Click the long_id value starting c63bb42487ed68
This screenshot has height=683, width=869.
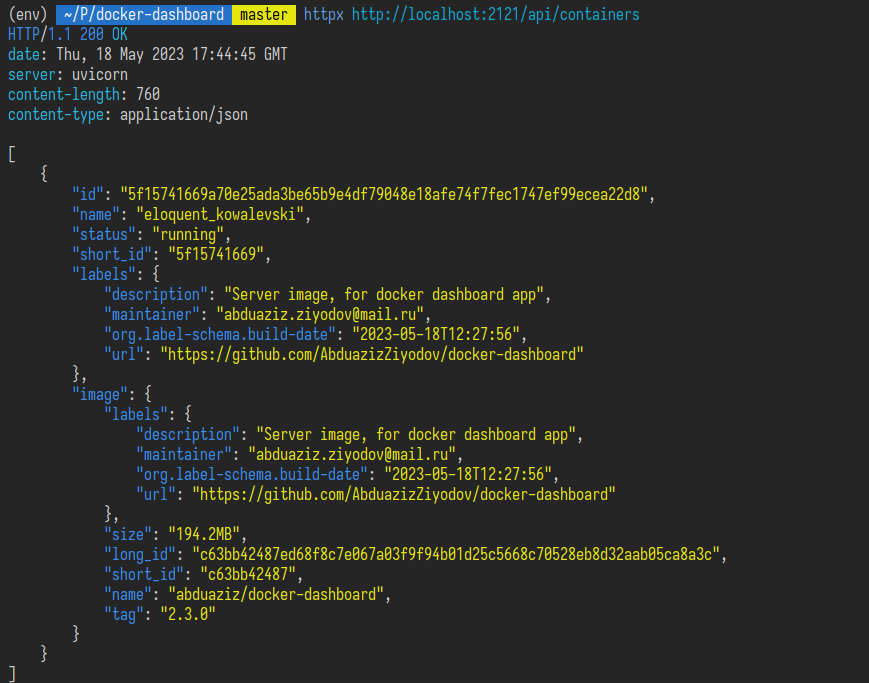[x=456, y=554]
